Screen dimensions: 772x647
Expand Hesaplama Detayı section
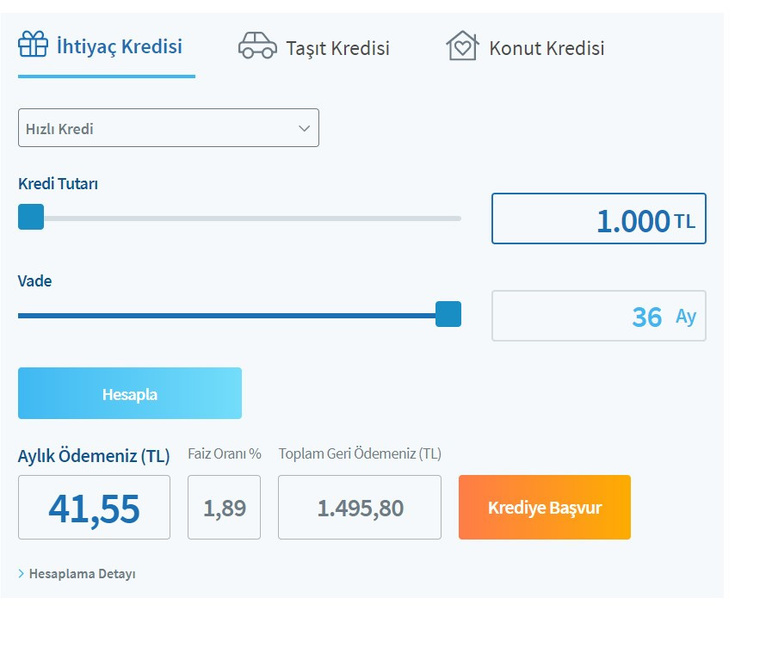(77, 574)
